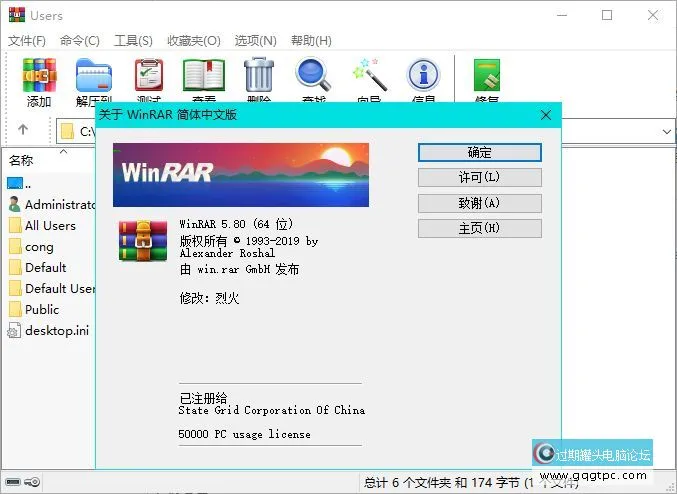Select the cong folder
The height and width of the screenshot is (494, 677).
tap(31, 247)
